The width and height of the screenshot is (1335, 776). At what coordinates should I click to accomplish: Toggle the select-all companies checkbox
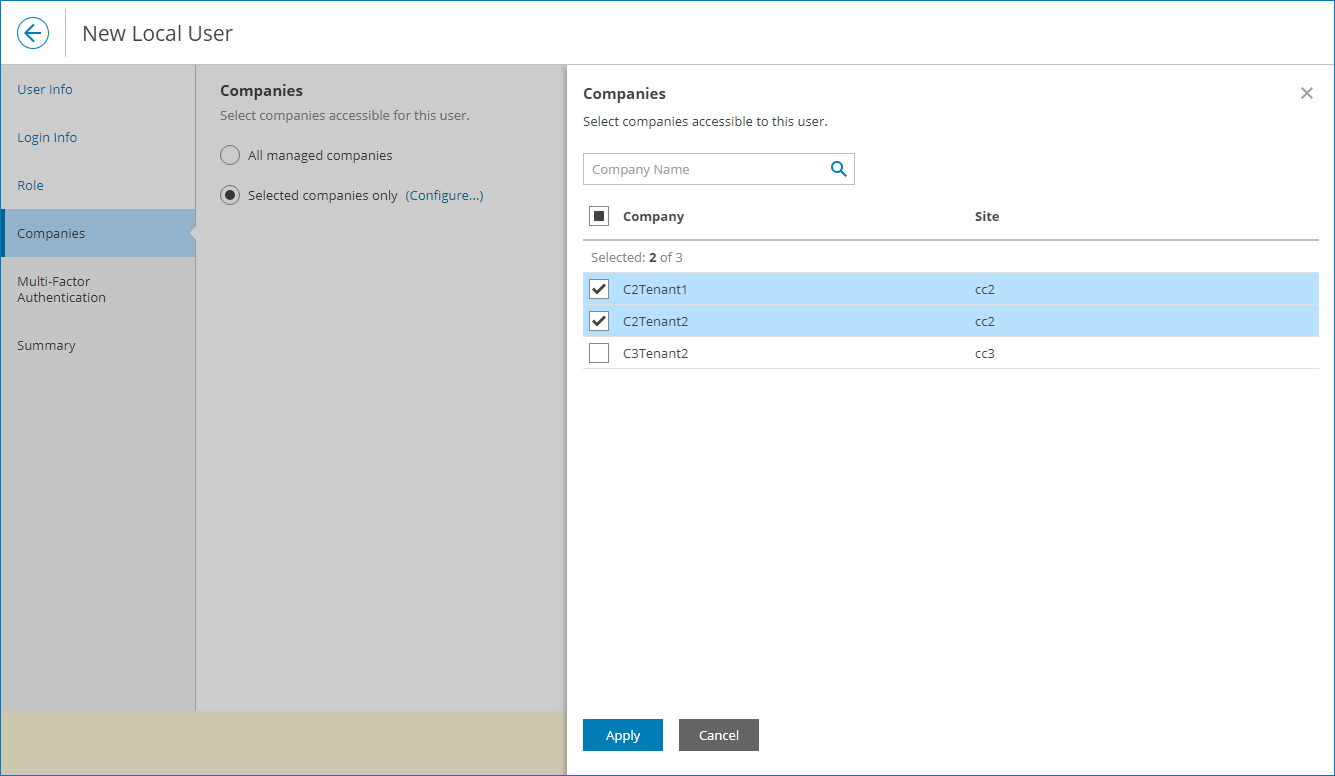click(x=599, y=215)
